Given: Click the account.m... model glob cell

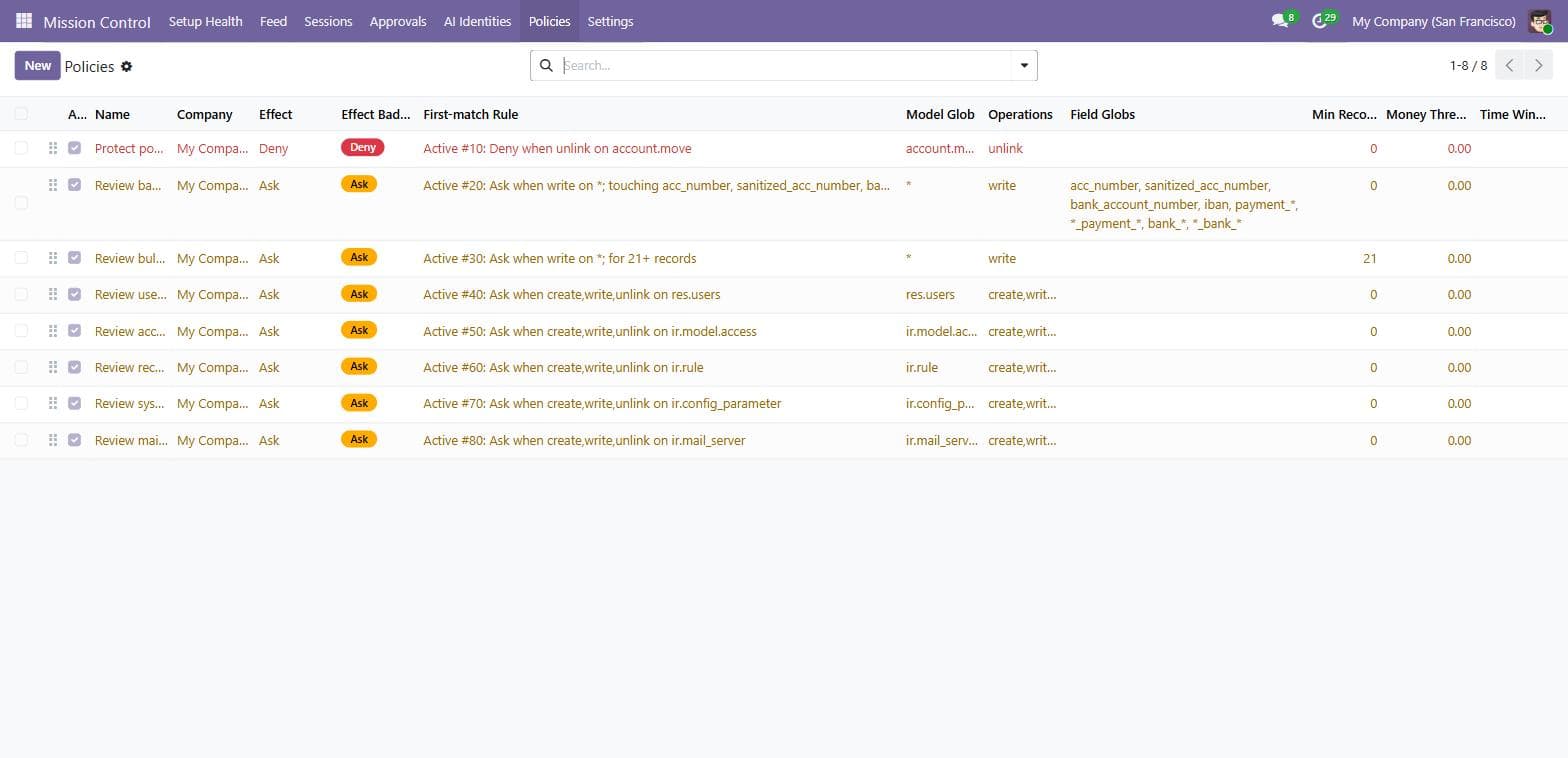Looking at the screenshot, I should click(x=940, y=148).
